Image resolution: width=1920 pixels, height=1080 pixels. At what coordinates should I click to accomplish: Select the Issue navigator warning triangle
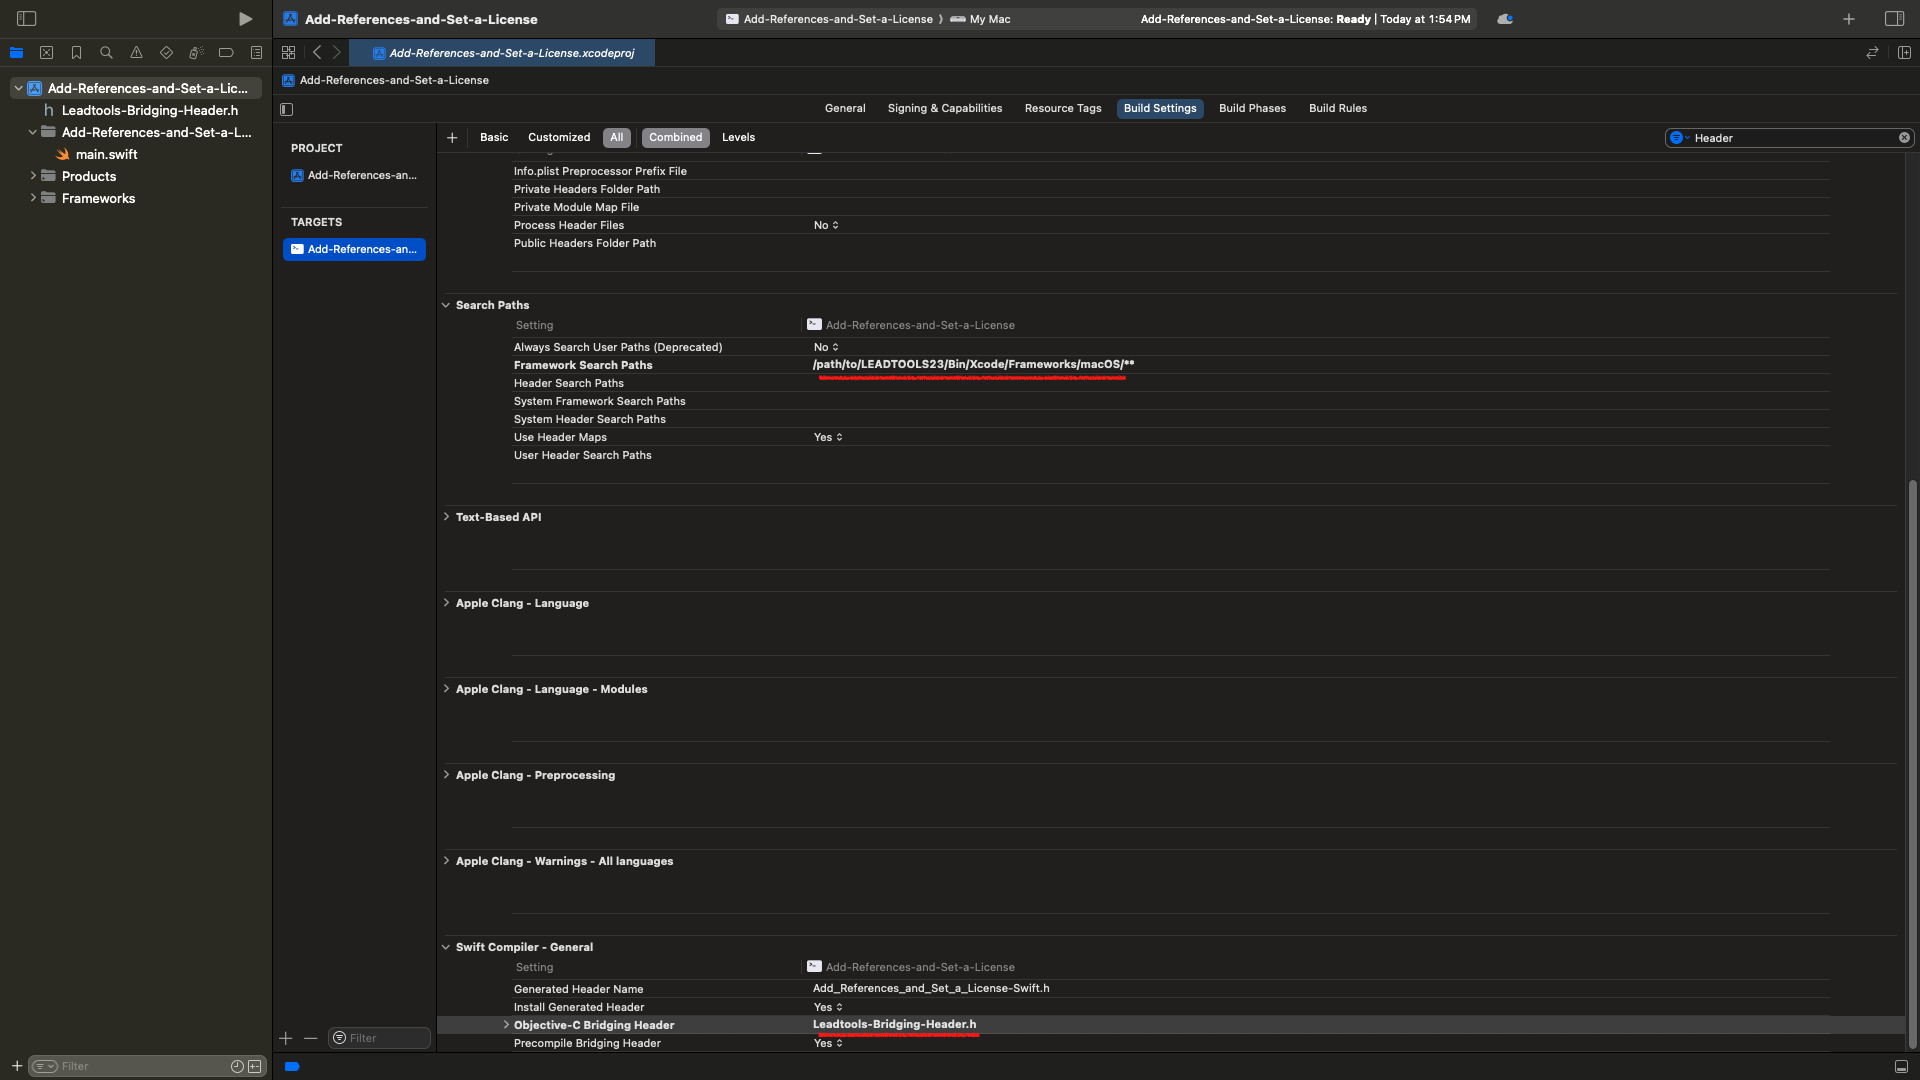pyautogui.click(x=136, y=52)
